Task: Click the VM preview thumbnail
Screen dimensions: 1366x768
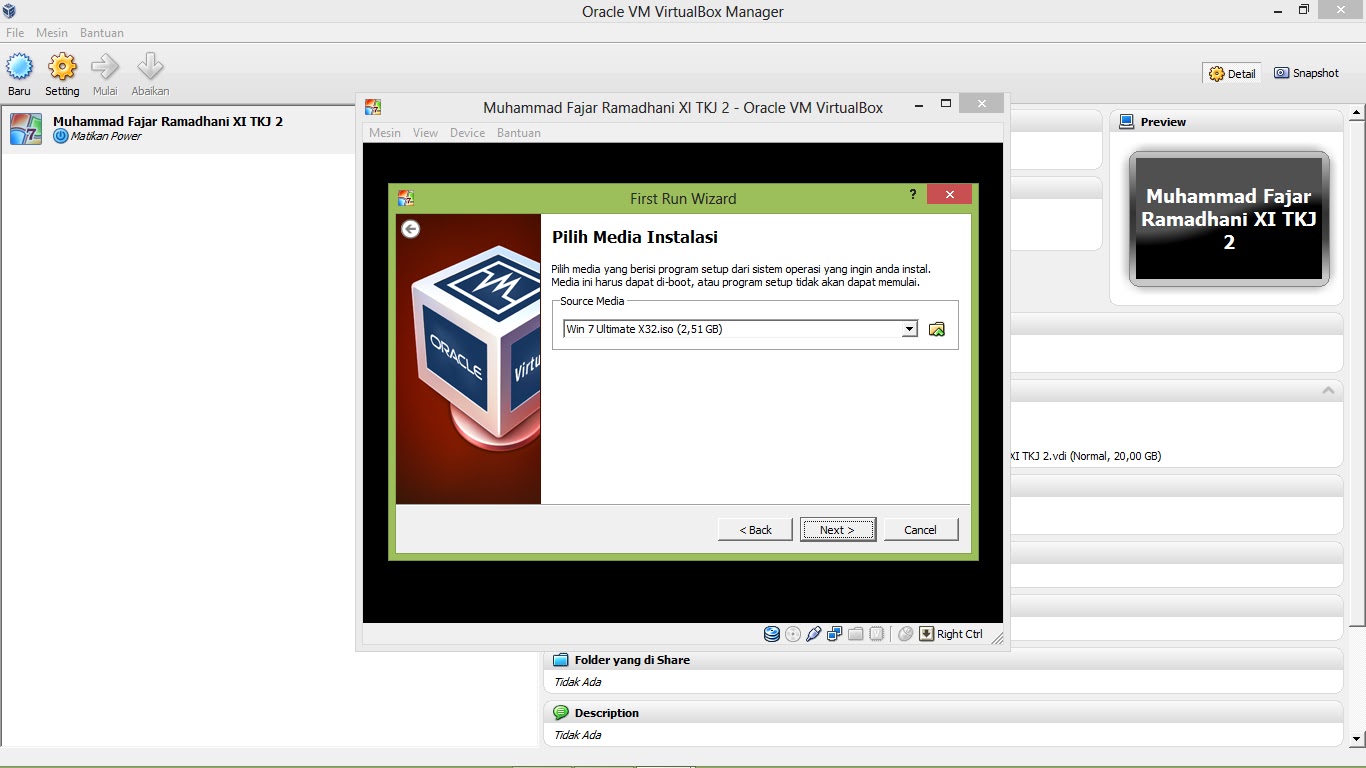Action: [x=1229, y=219]
